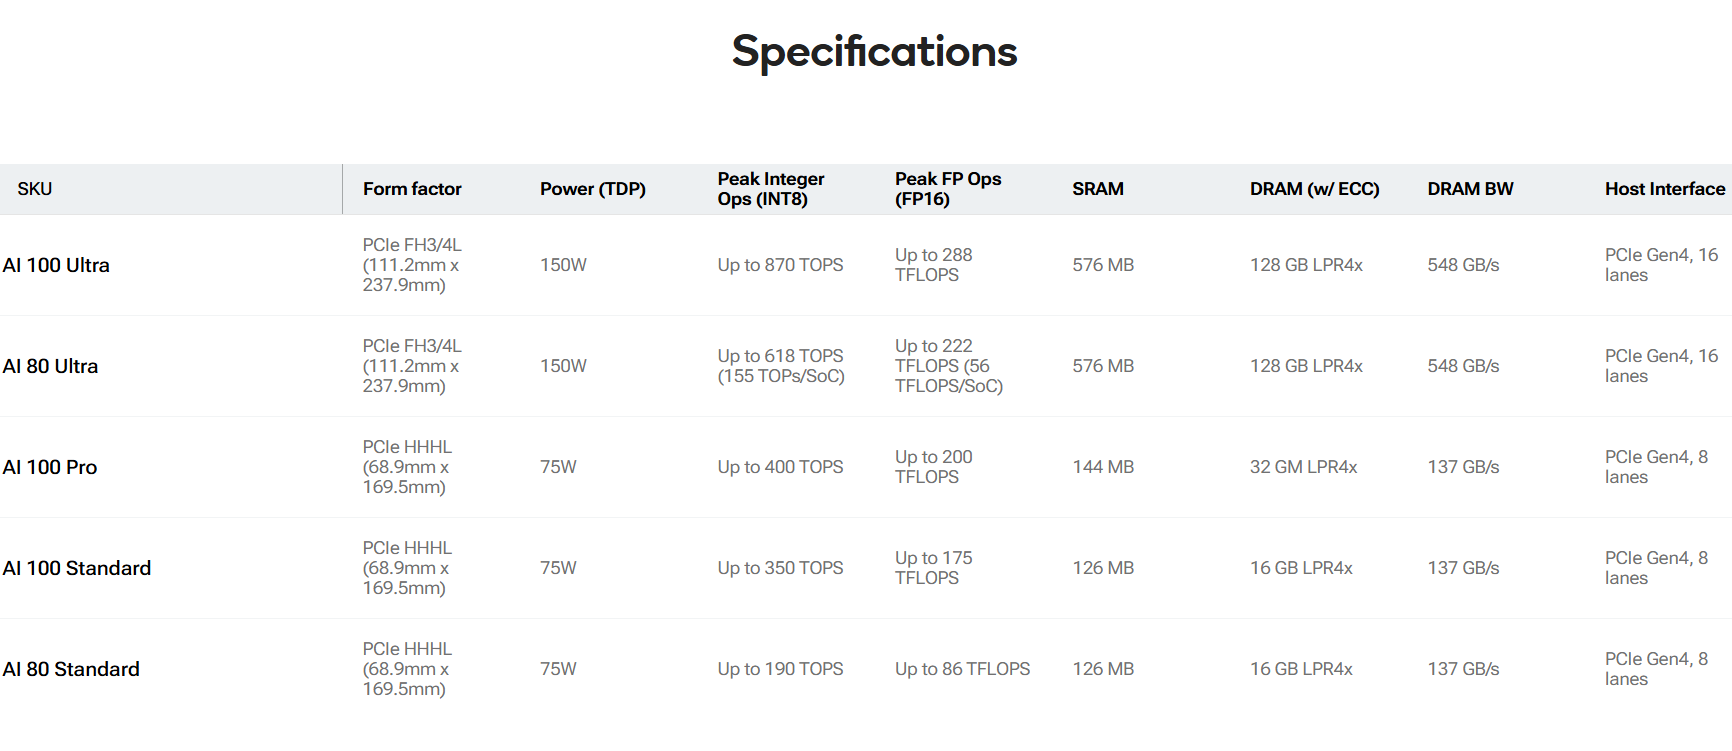Select the Host Interface column header
Screen dimensions: 1732x751
(x=1665, y=189)
